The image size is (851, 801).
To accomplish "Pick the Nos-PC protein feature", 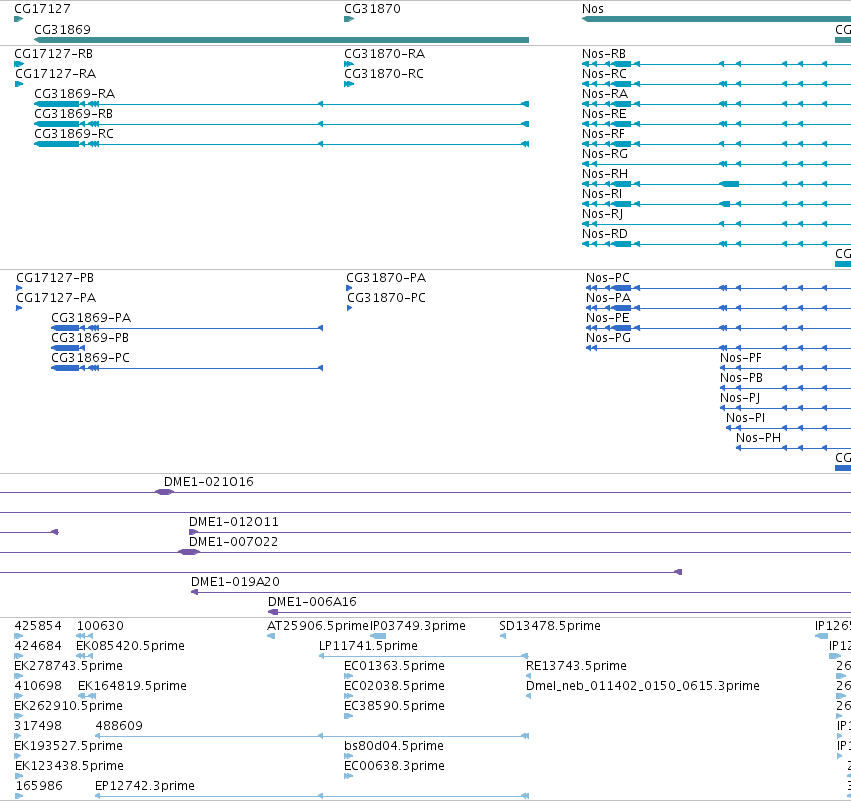I will coord(608,278).
